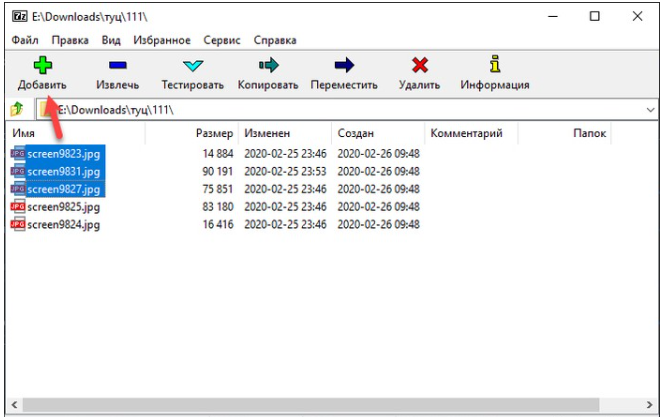
Task: Expand the address bar path dropdown
Action: 650,109
